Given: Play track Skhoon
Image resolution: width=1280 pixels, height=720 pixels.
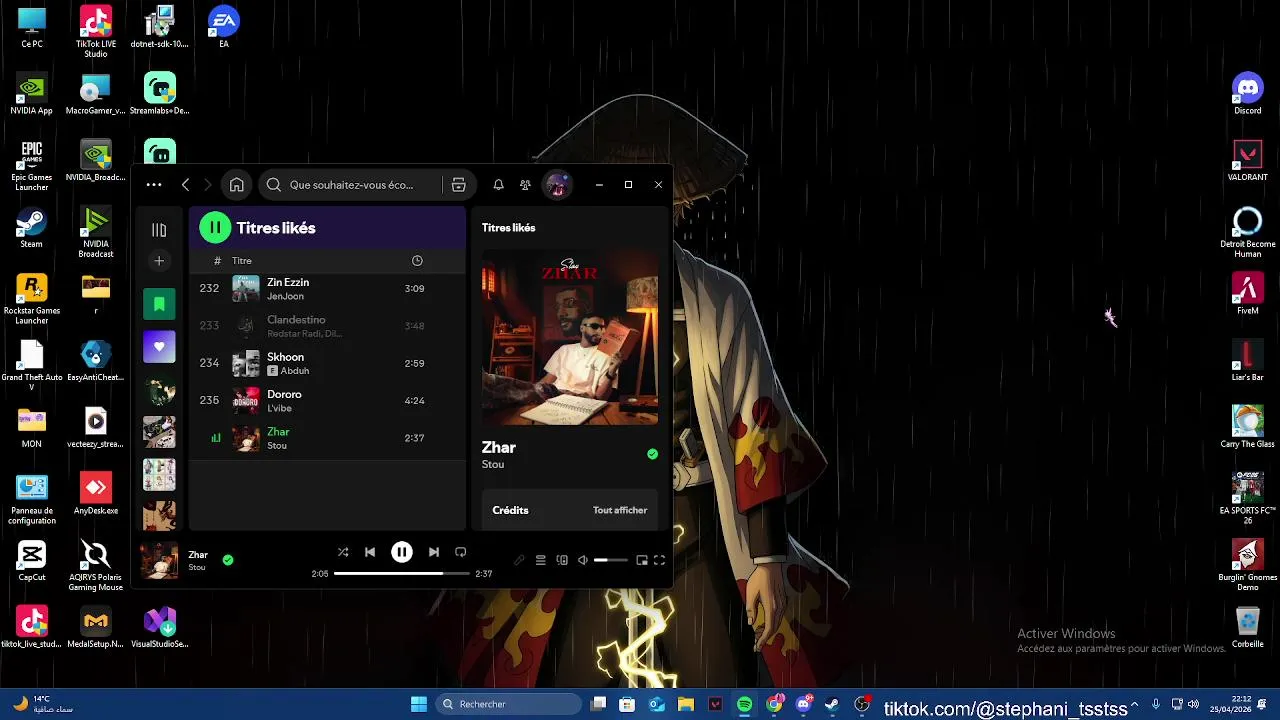Looking at the screenshot, I should (327, 363).
